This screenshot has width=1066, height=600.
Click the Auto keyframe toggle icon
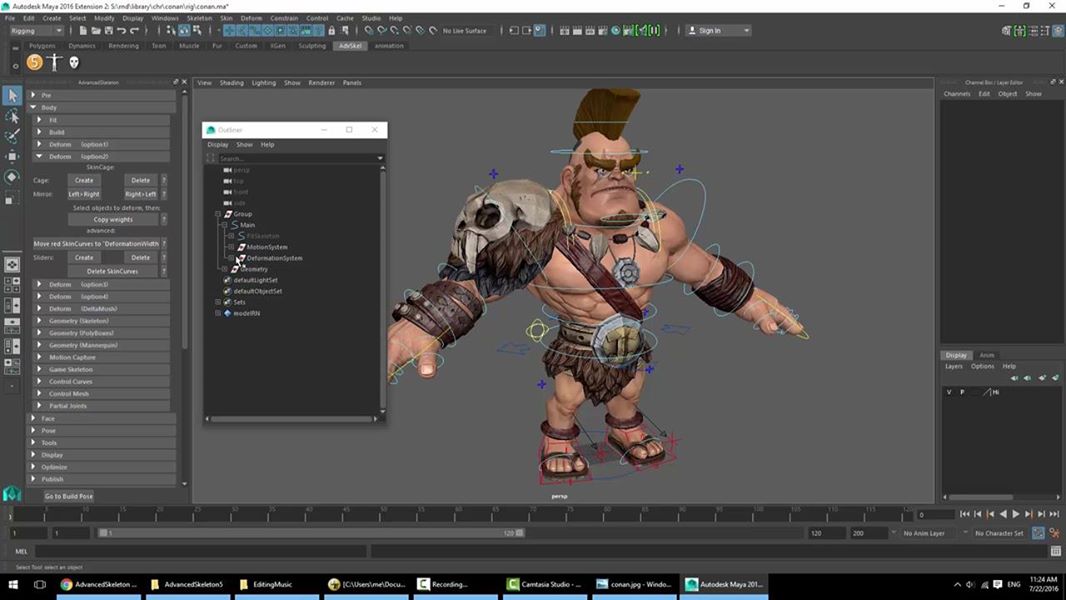click(x=1038, y=533)
